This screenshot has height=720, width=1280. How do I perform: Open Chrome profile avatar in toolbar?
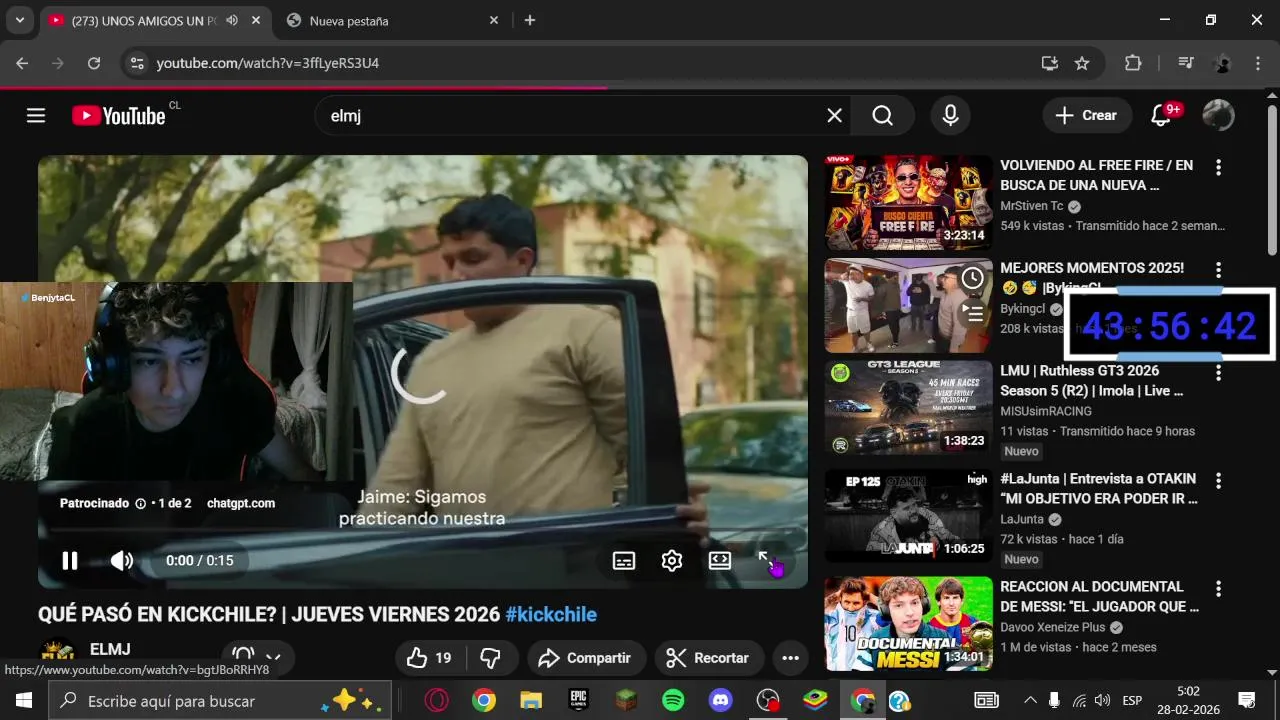(x=1222, y=63)
